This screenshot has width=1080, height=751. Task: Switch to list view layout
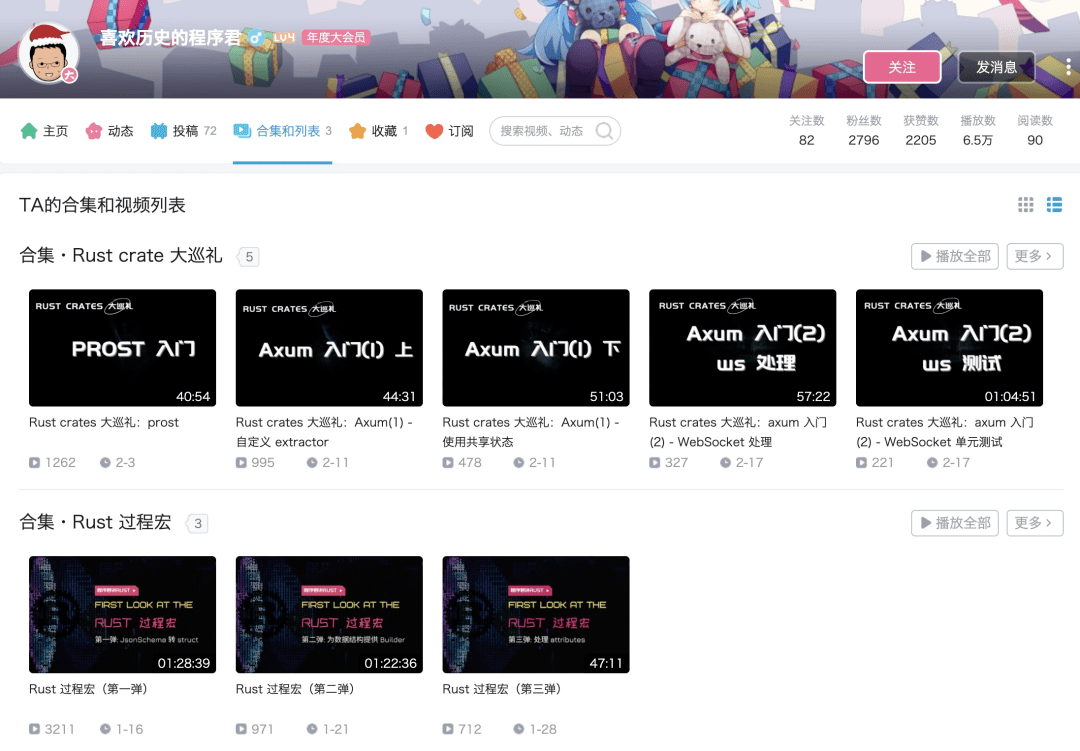pyautogui.click(x=1054, y=205)
